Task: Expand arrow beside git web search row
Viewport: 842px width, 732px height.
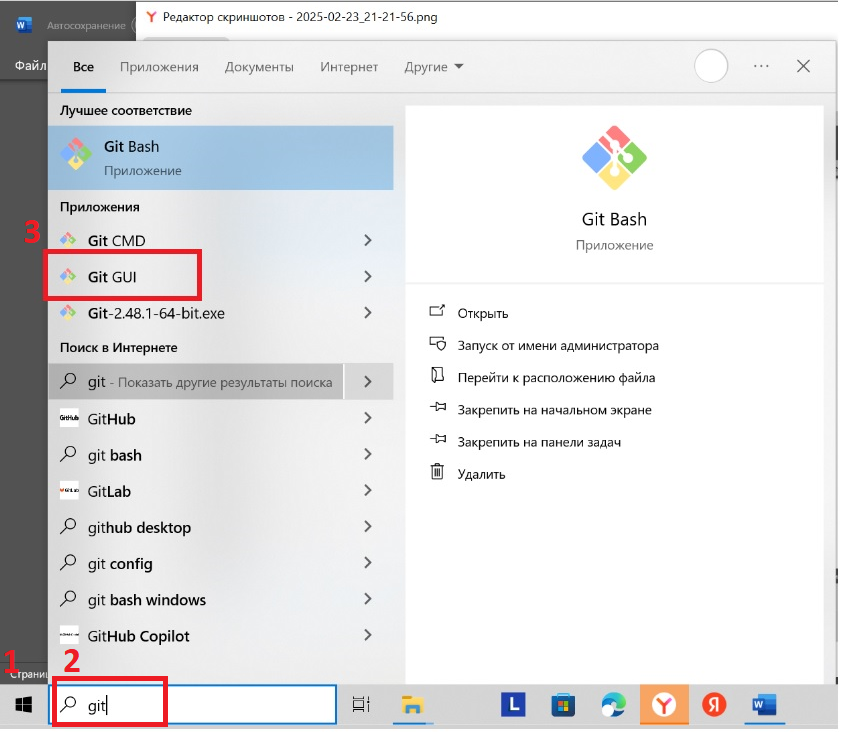Action: [368, 382]
